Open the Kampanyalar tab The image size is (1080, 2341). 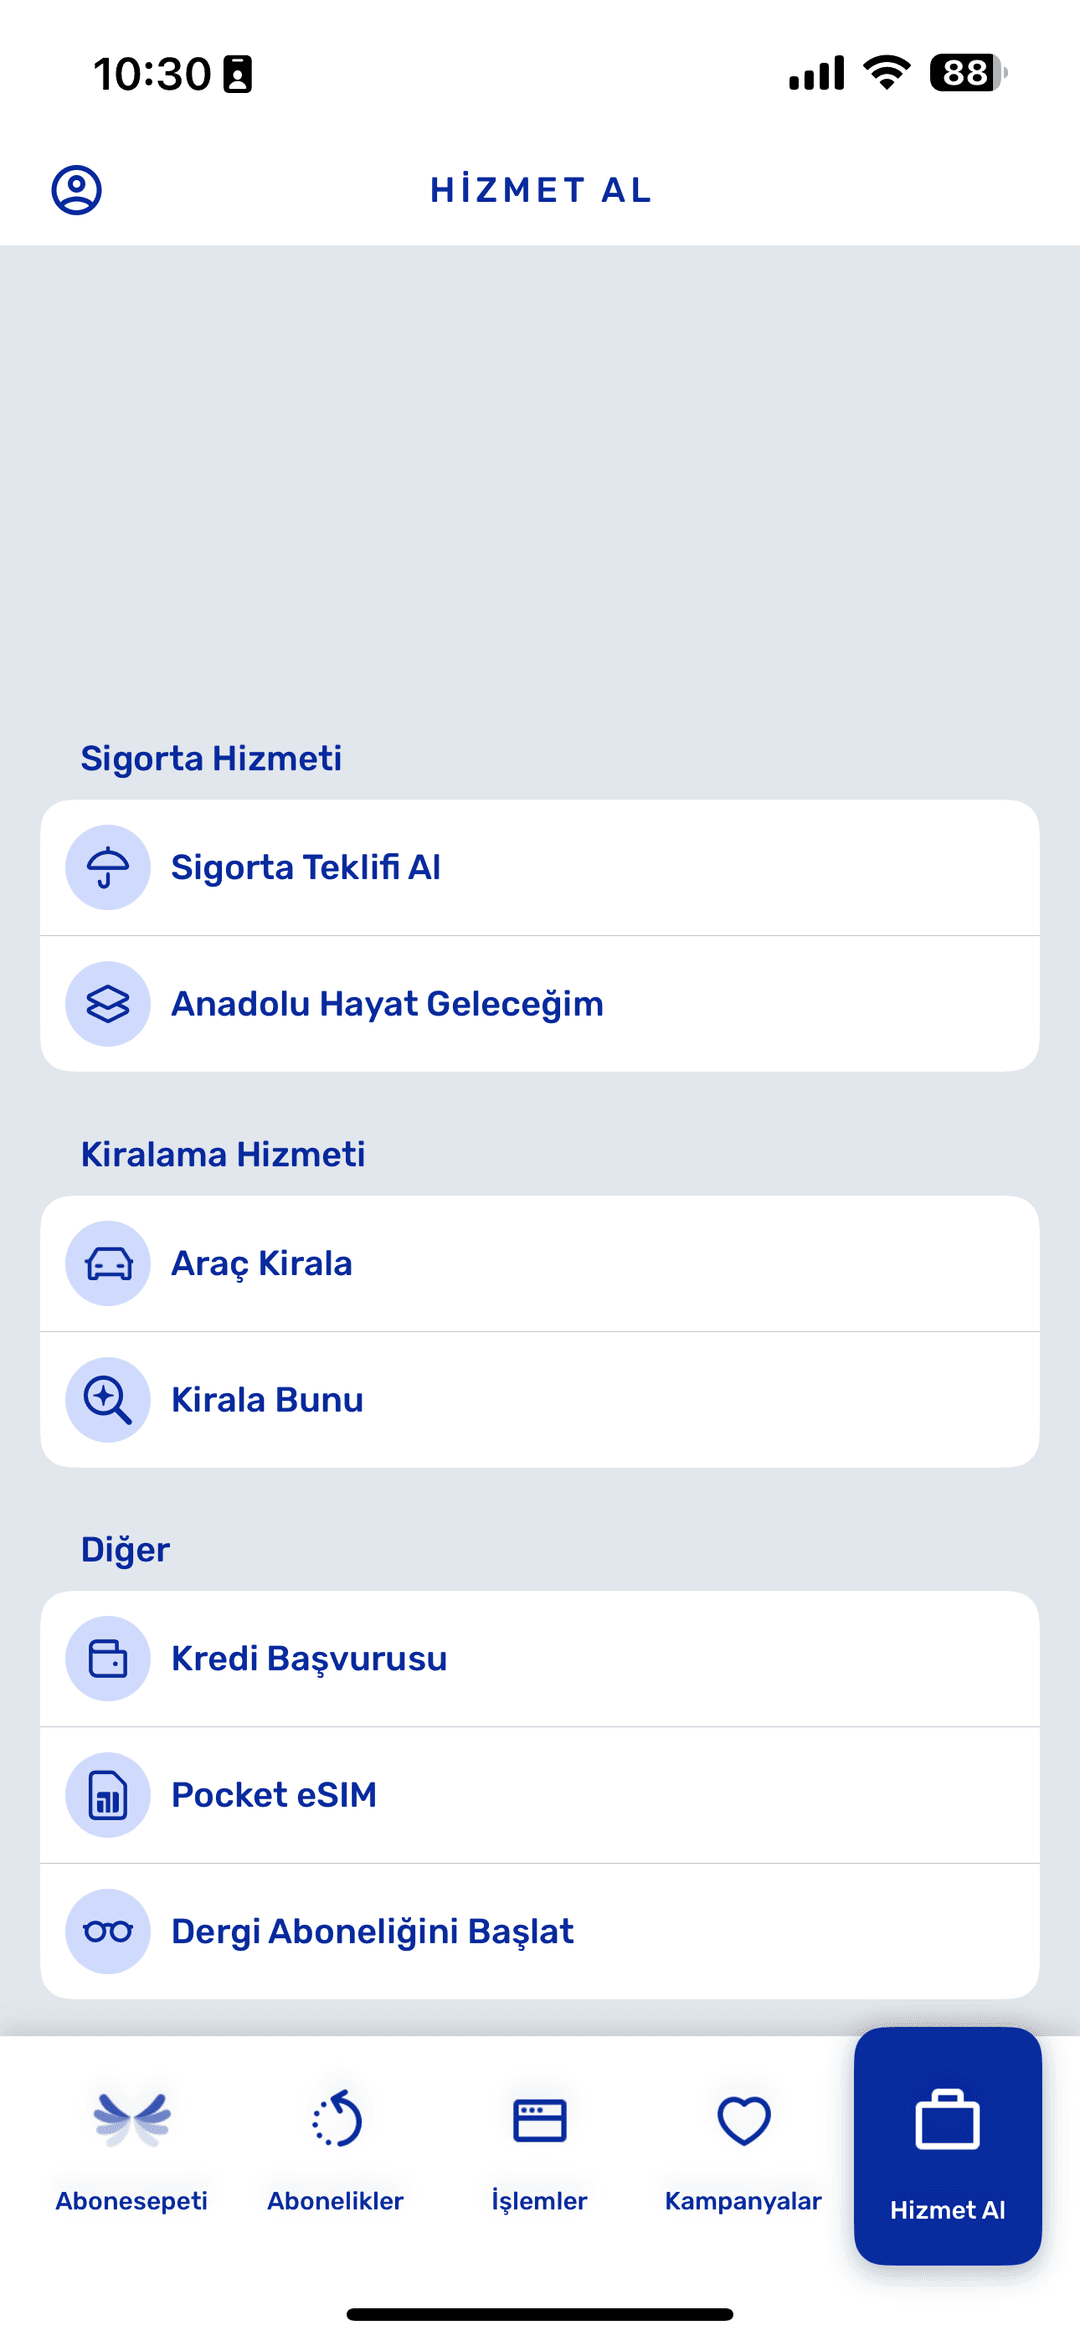744,2148
